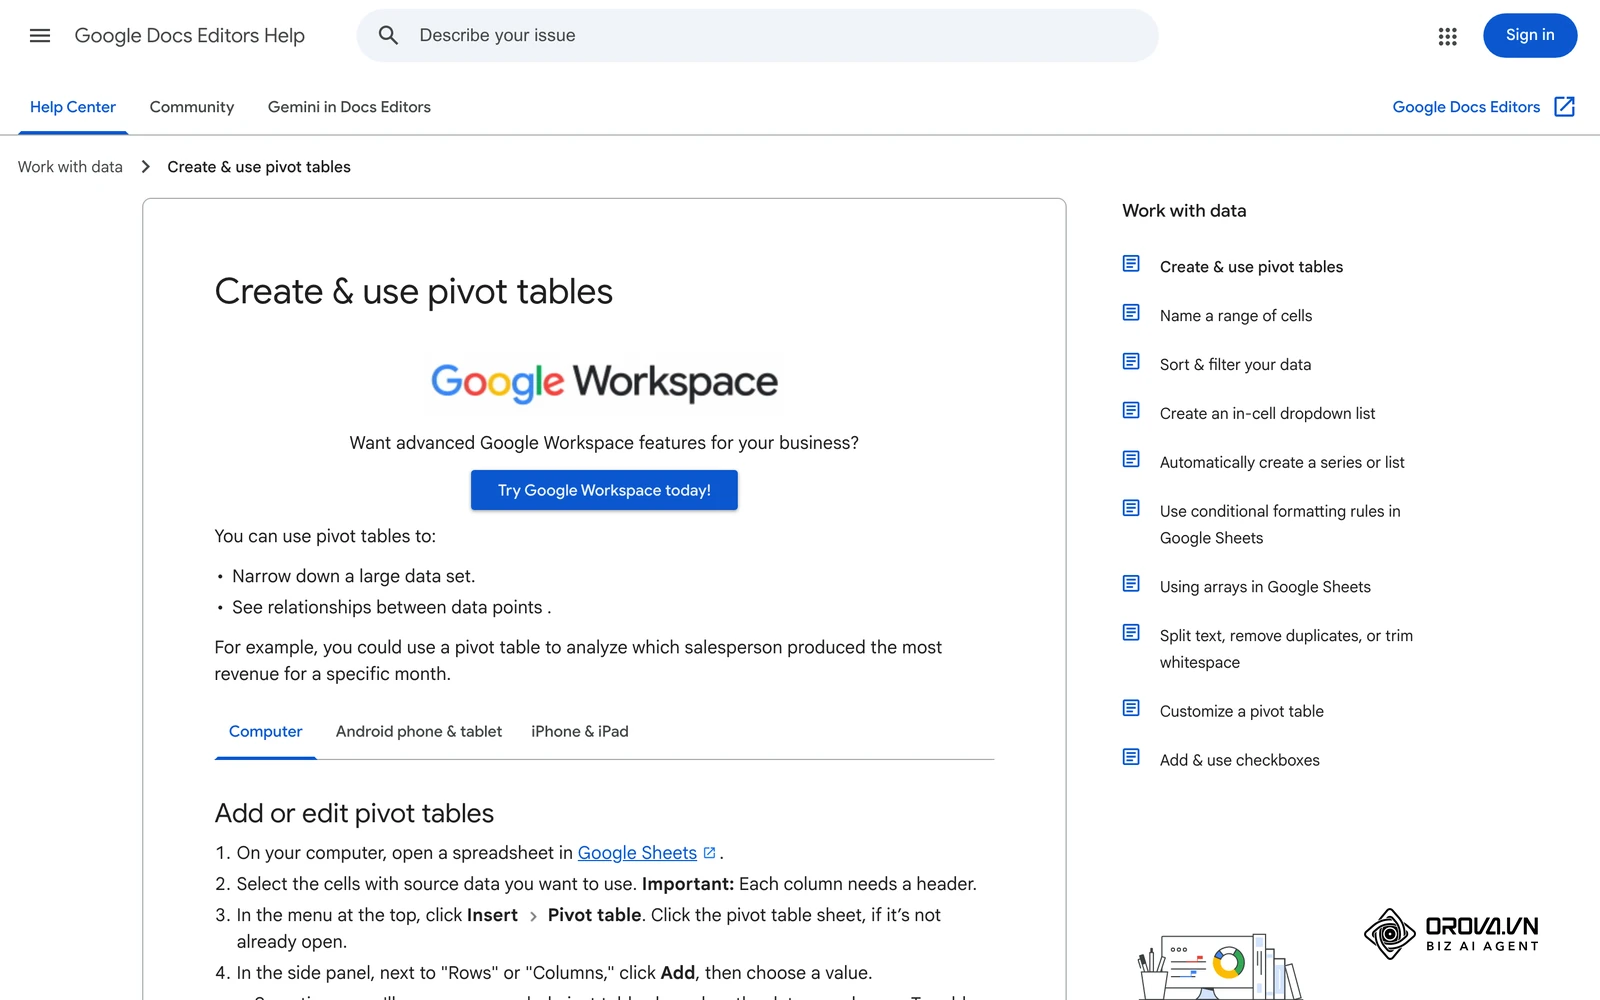The width and height of the screenshot is (1600, 1000).
Task: Click article icon beside Create an in-cell dropdown list
Action: click(x=1131, y=411)
